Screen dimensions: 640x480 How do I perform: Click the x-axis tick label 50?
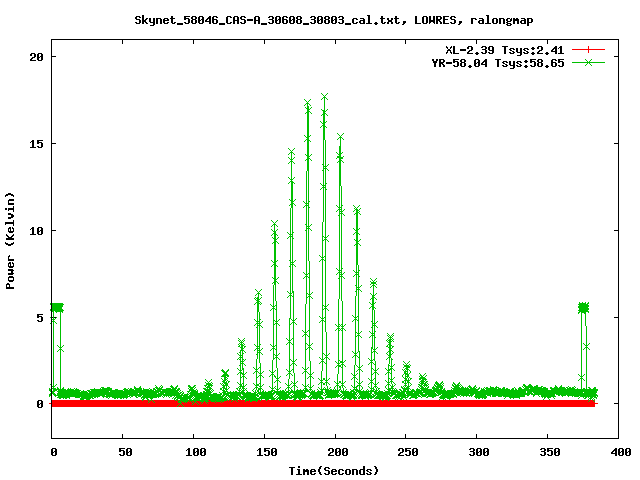[125, 452]
